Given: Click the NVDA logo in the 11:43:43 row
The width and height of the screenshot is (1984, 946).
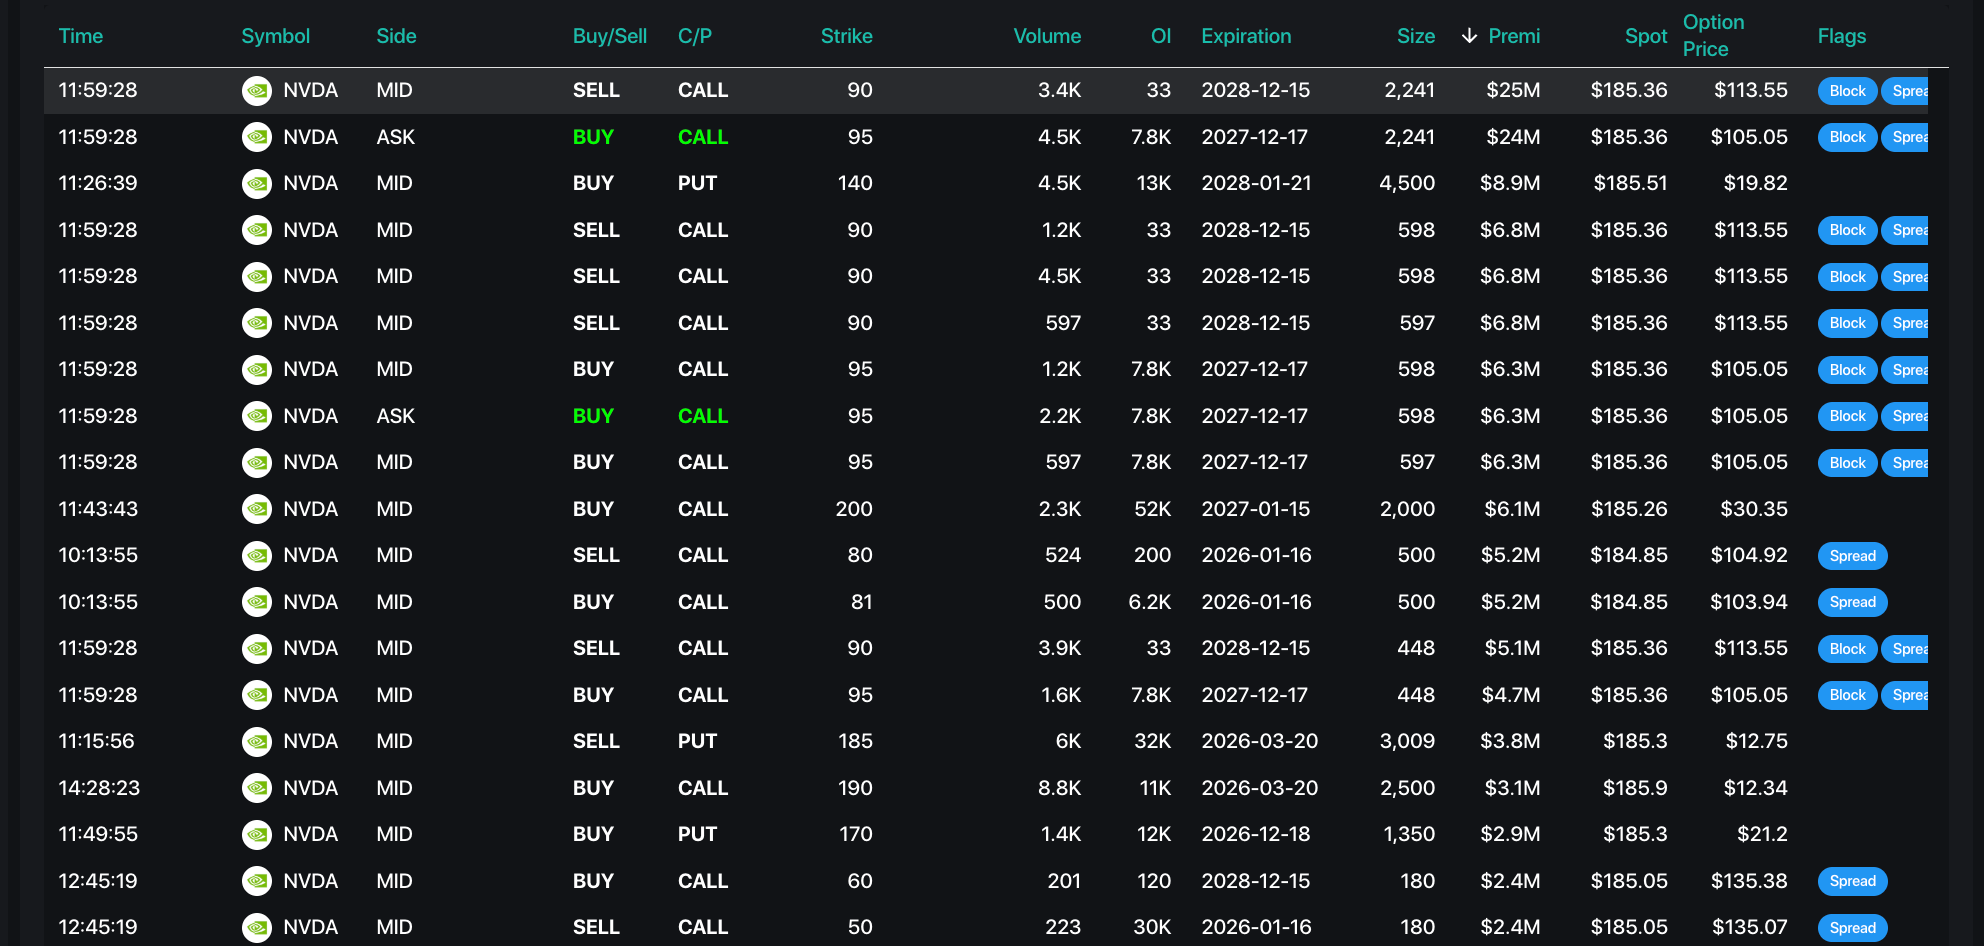Looking at the screenshot, I should [x=257, y=509].
